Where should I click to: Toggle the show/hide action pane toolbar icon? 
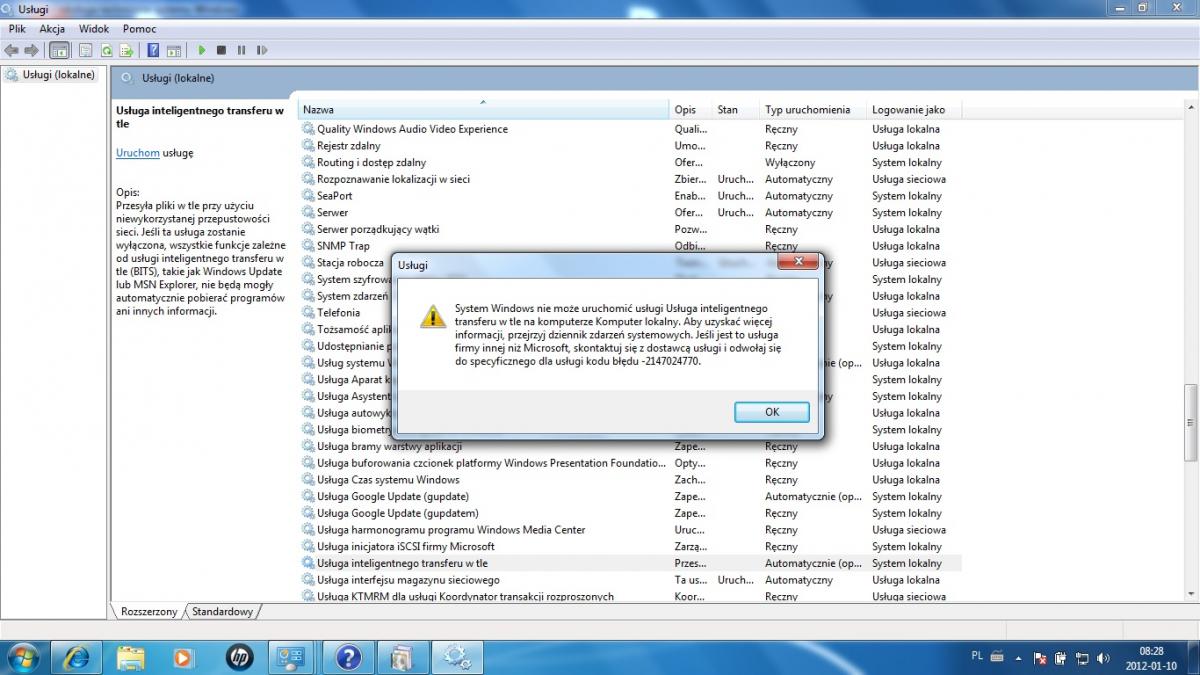(x=174, y=50)
